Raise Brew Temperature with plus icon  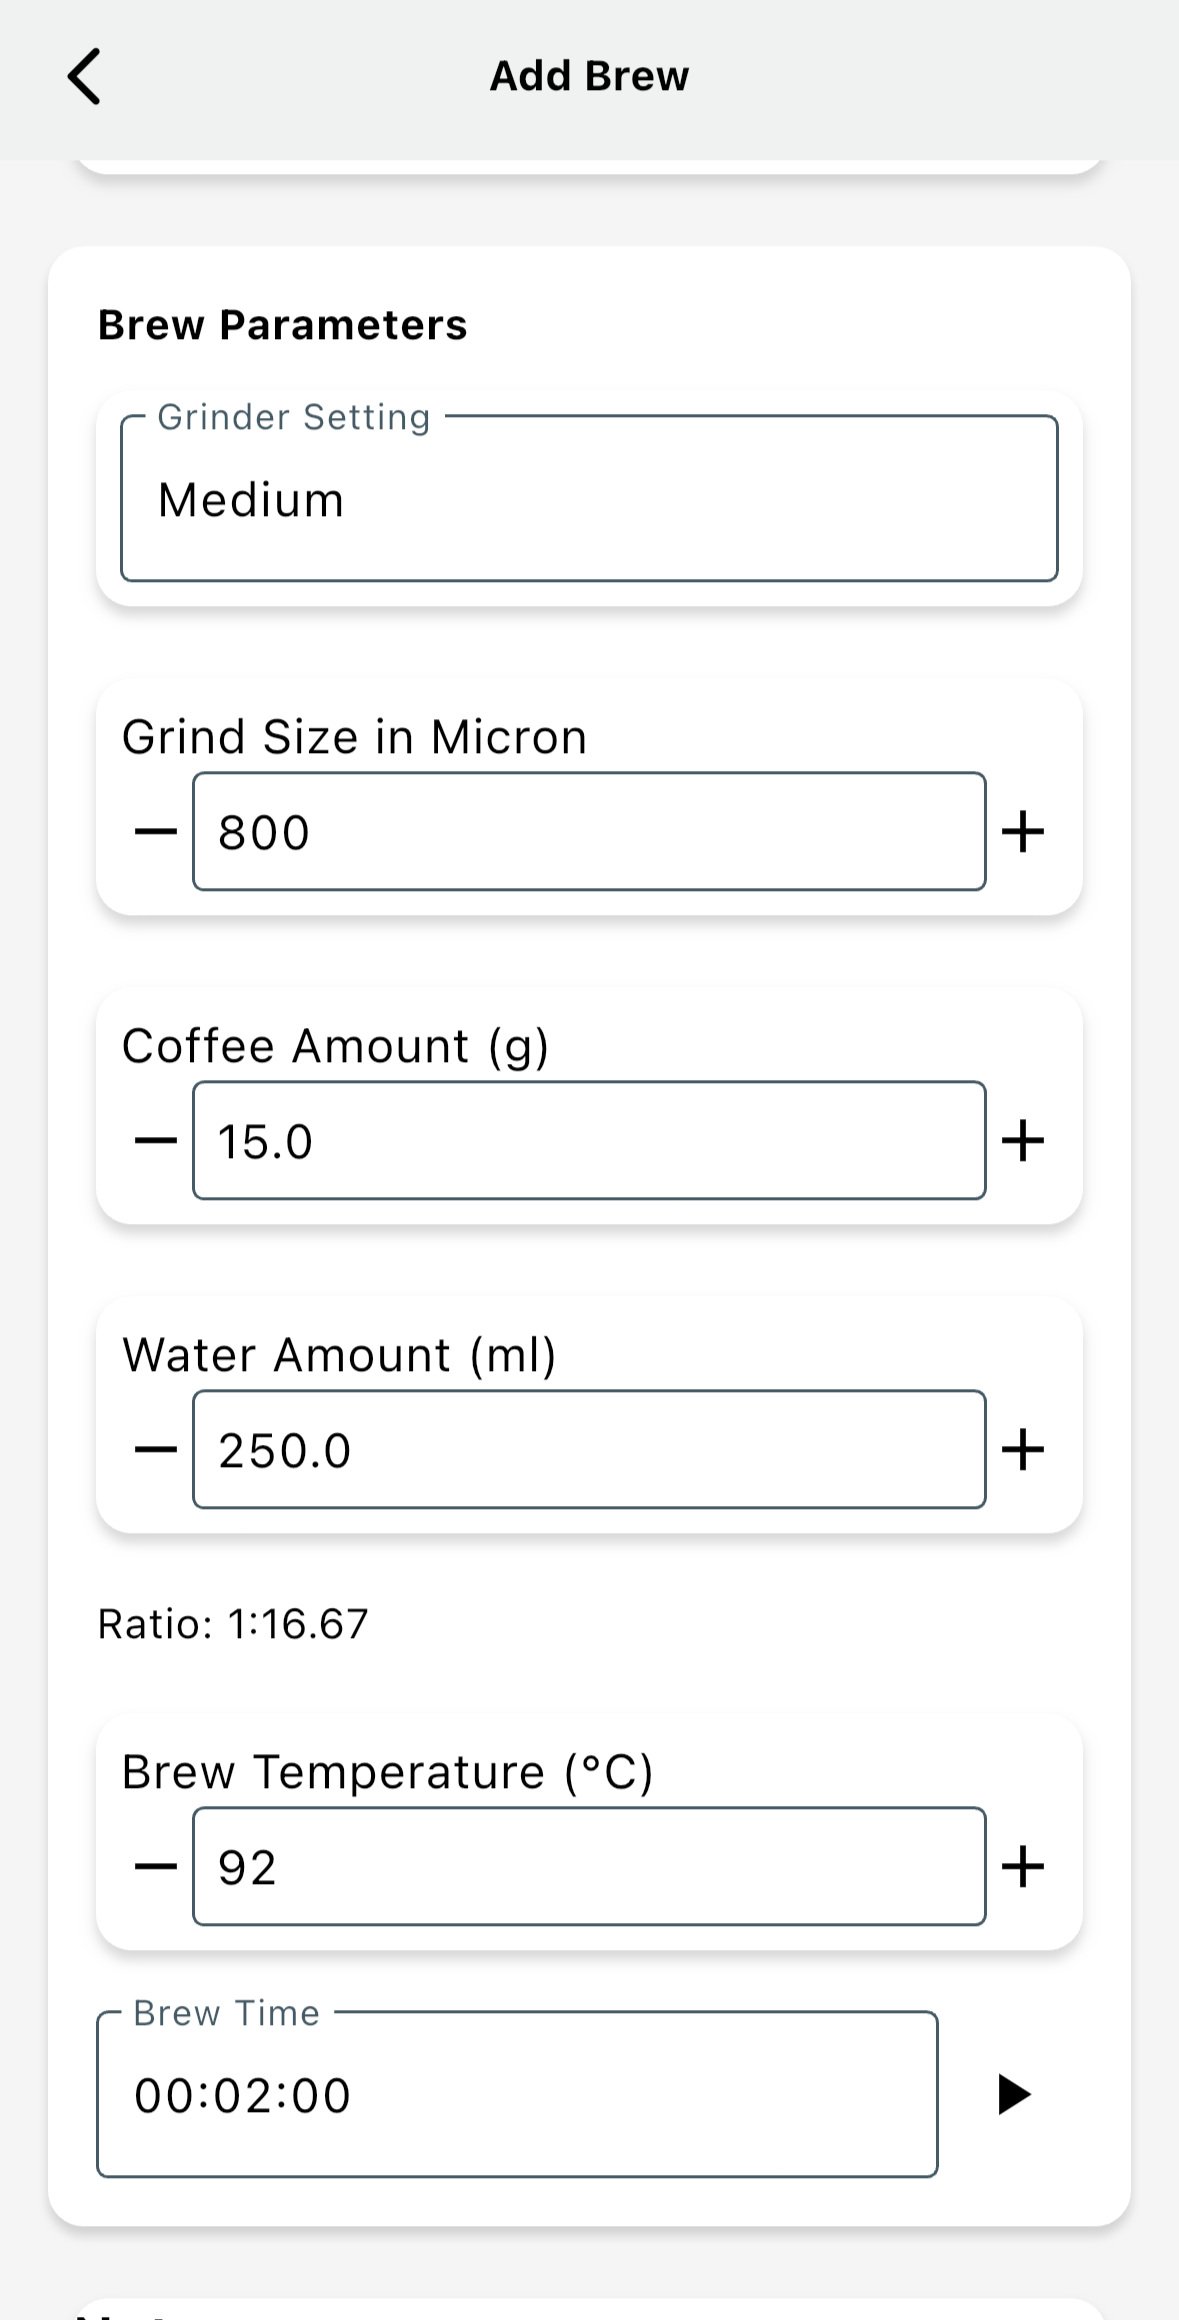click(x=1023, y=1867)
